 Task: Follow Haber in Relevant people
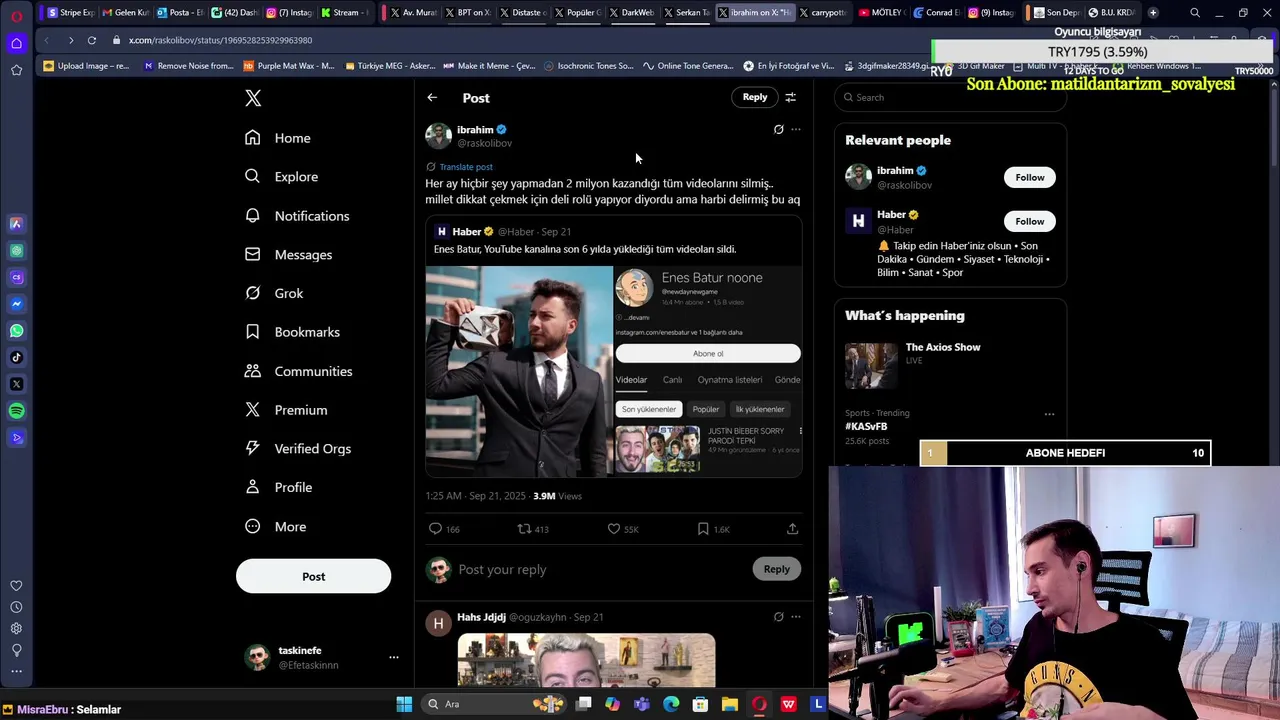pyautogui.click(x=1030, y=221)
